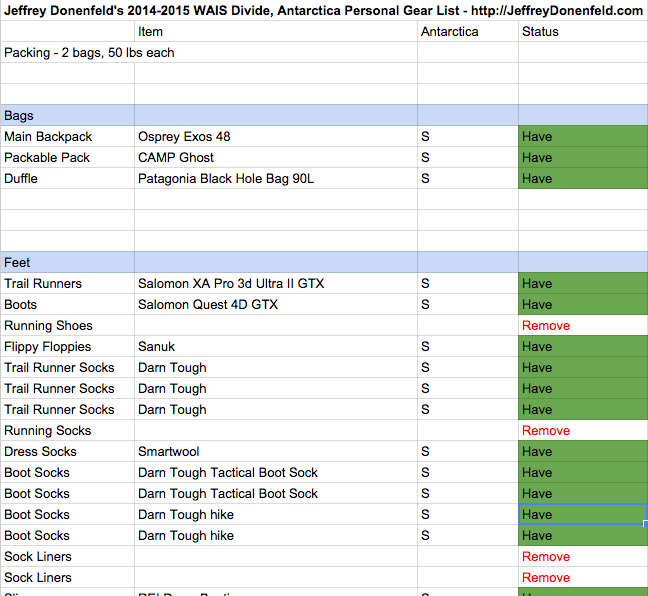Select 'Packing - 2 bags, 50 lbs each' cell
Image resolution: width=648 pixels, height=596 pixels.
pos(209,52)
